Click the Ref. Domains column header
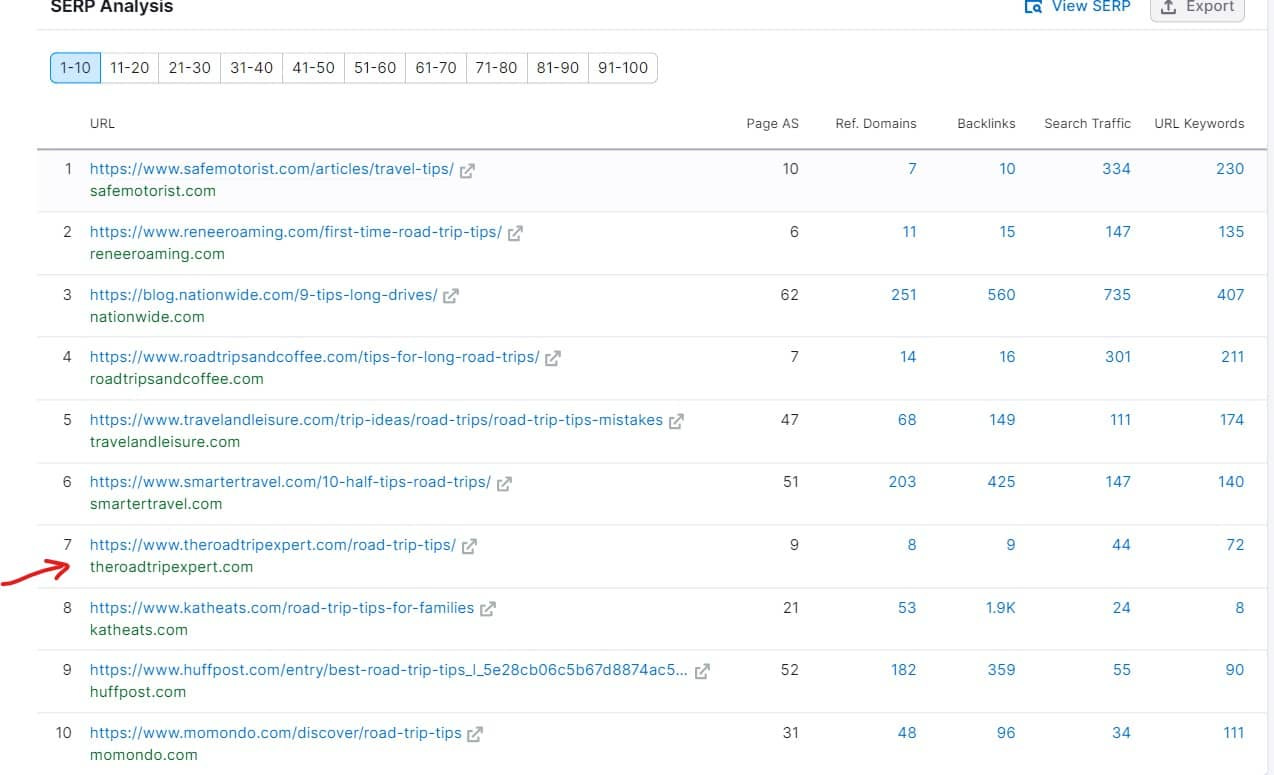Screen dimensions: 1274x775 click(x=876, y=124)
